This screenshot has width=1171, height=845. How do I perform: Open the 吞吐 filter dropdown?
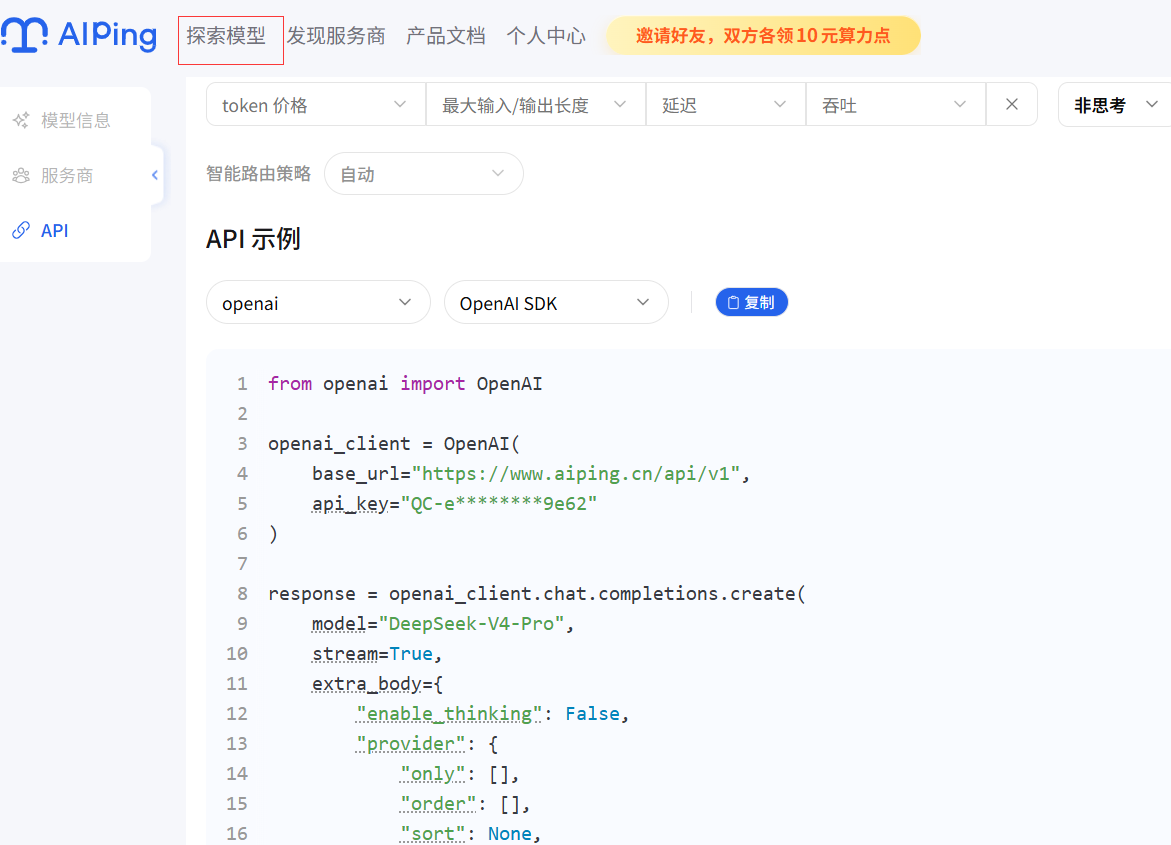point(895,105)
